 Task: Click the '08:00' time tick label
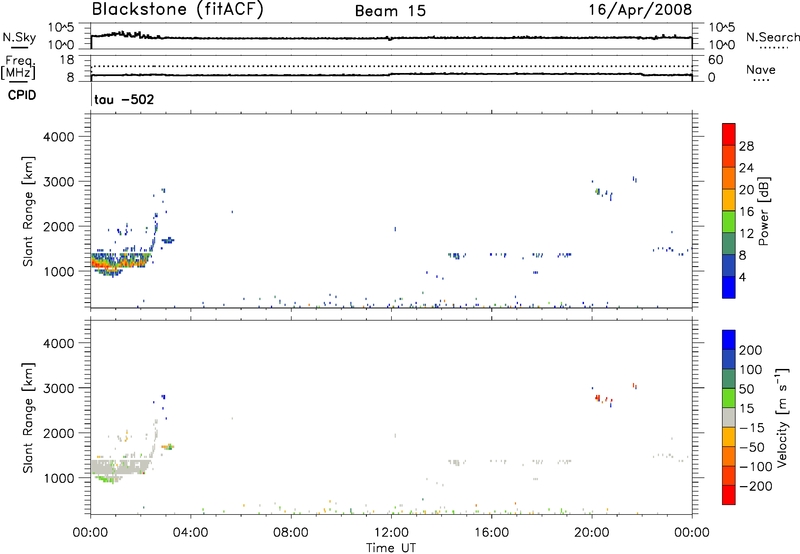coord(291,533)
